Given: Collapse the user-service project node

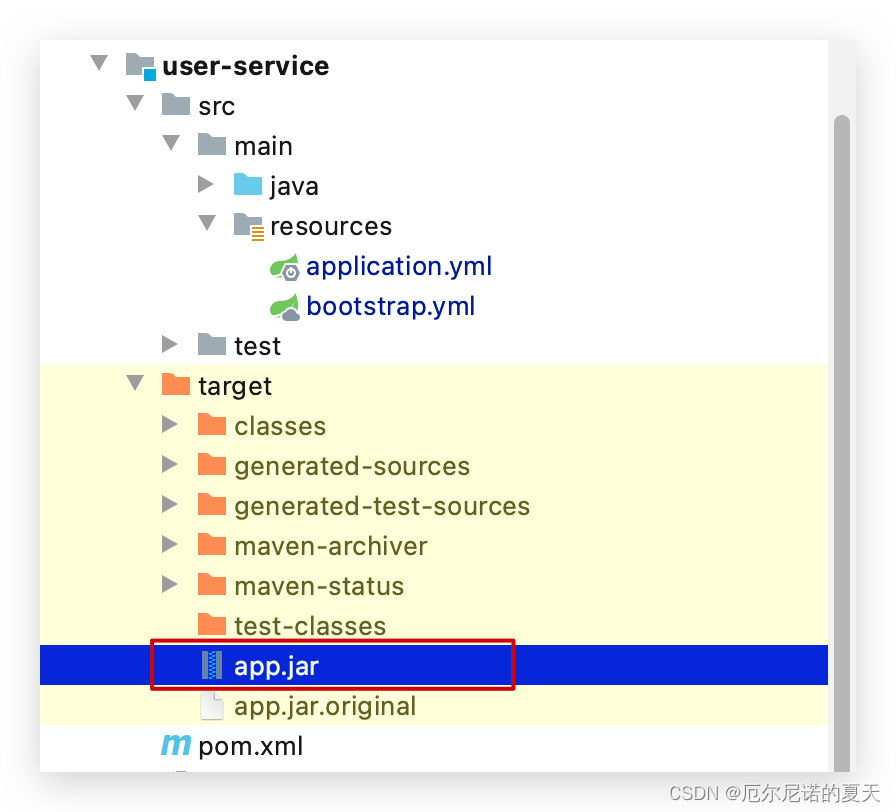Looking at the screenshot, I should pyautogui.click(x=98, y=63).
